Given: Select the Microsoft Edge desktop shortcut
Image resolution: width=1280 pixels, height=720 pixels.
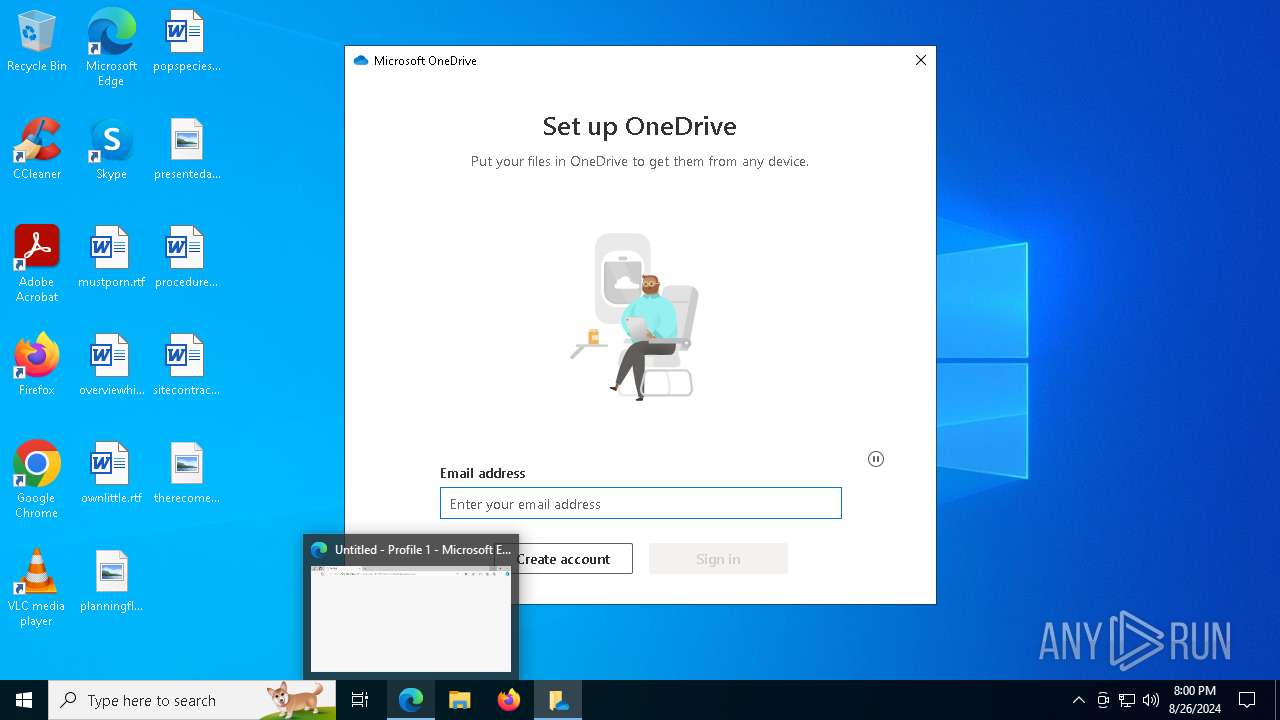Looking at the screenshot, I should 111,47.
